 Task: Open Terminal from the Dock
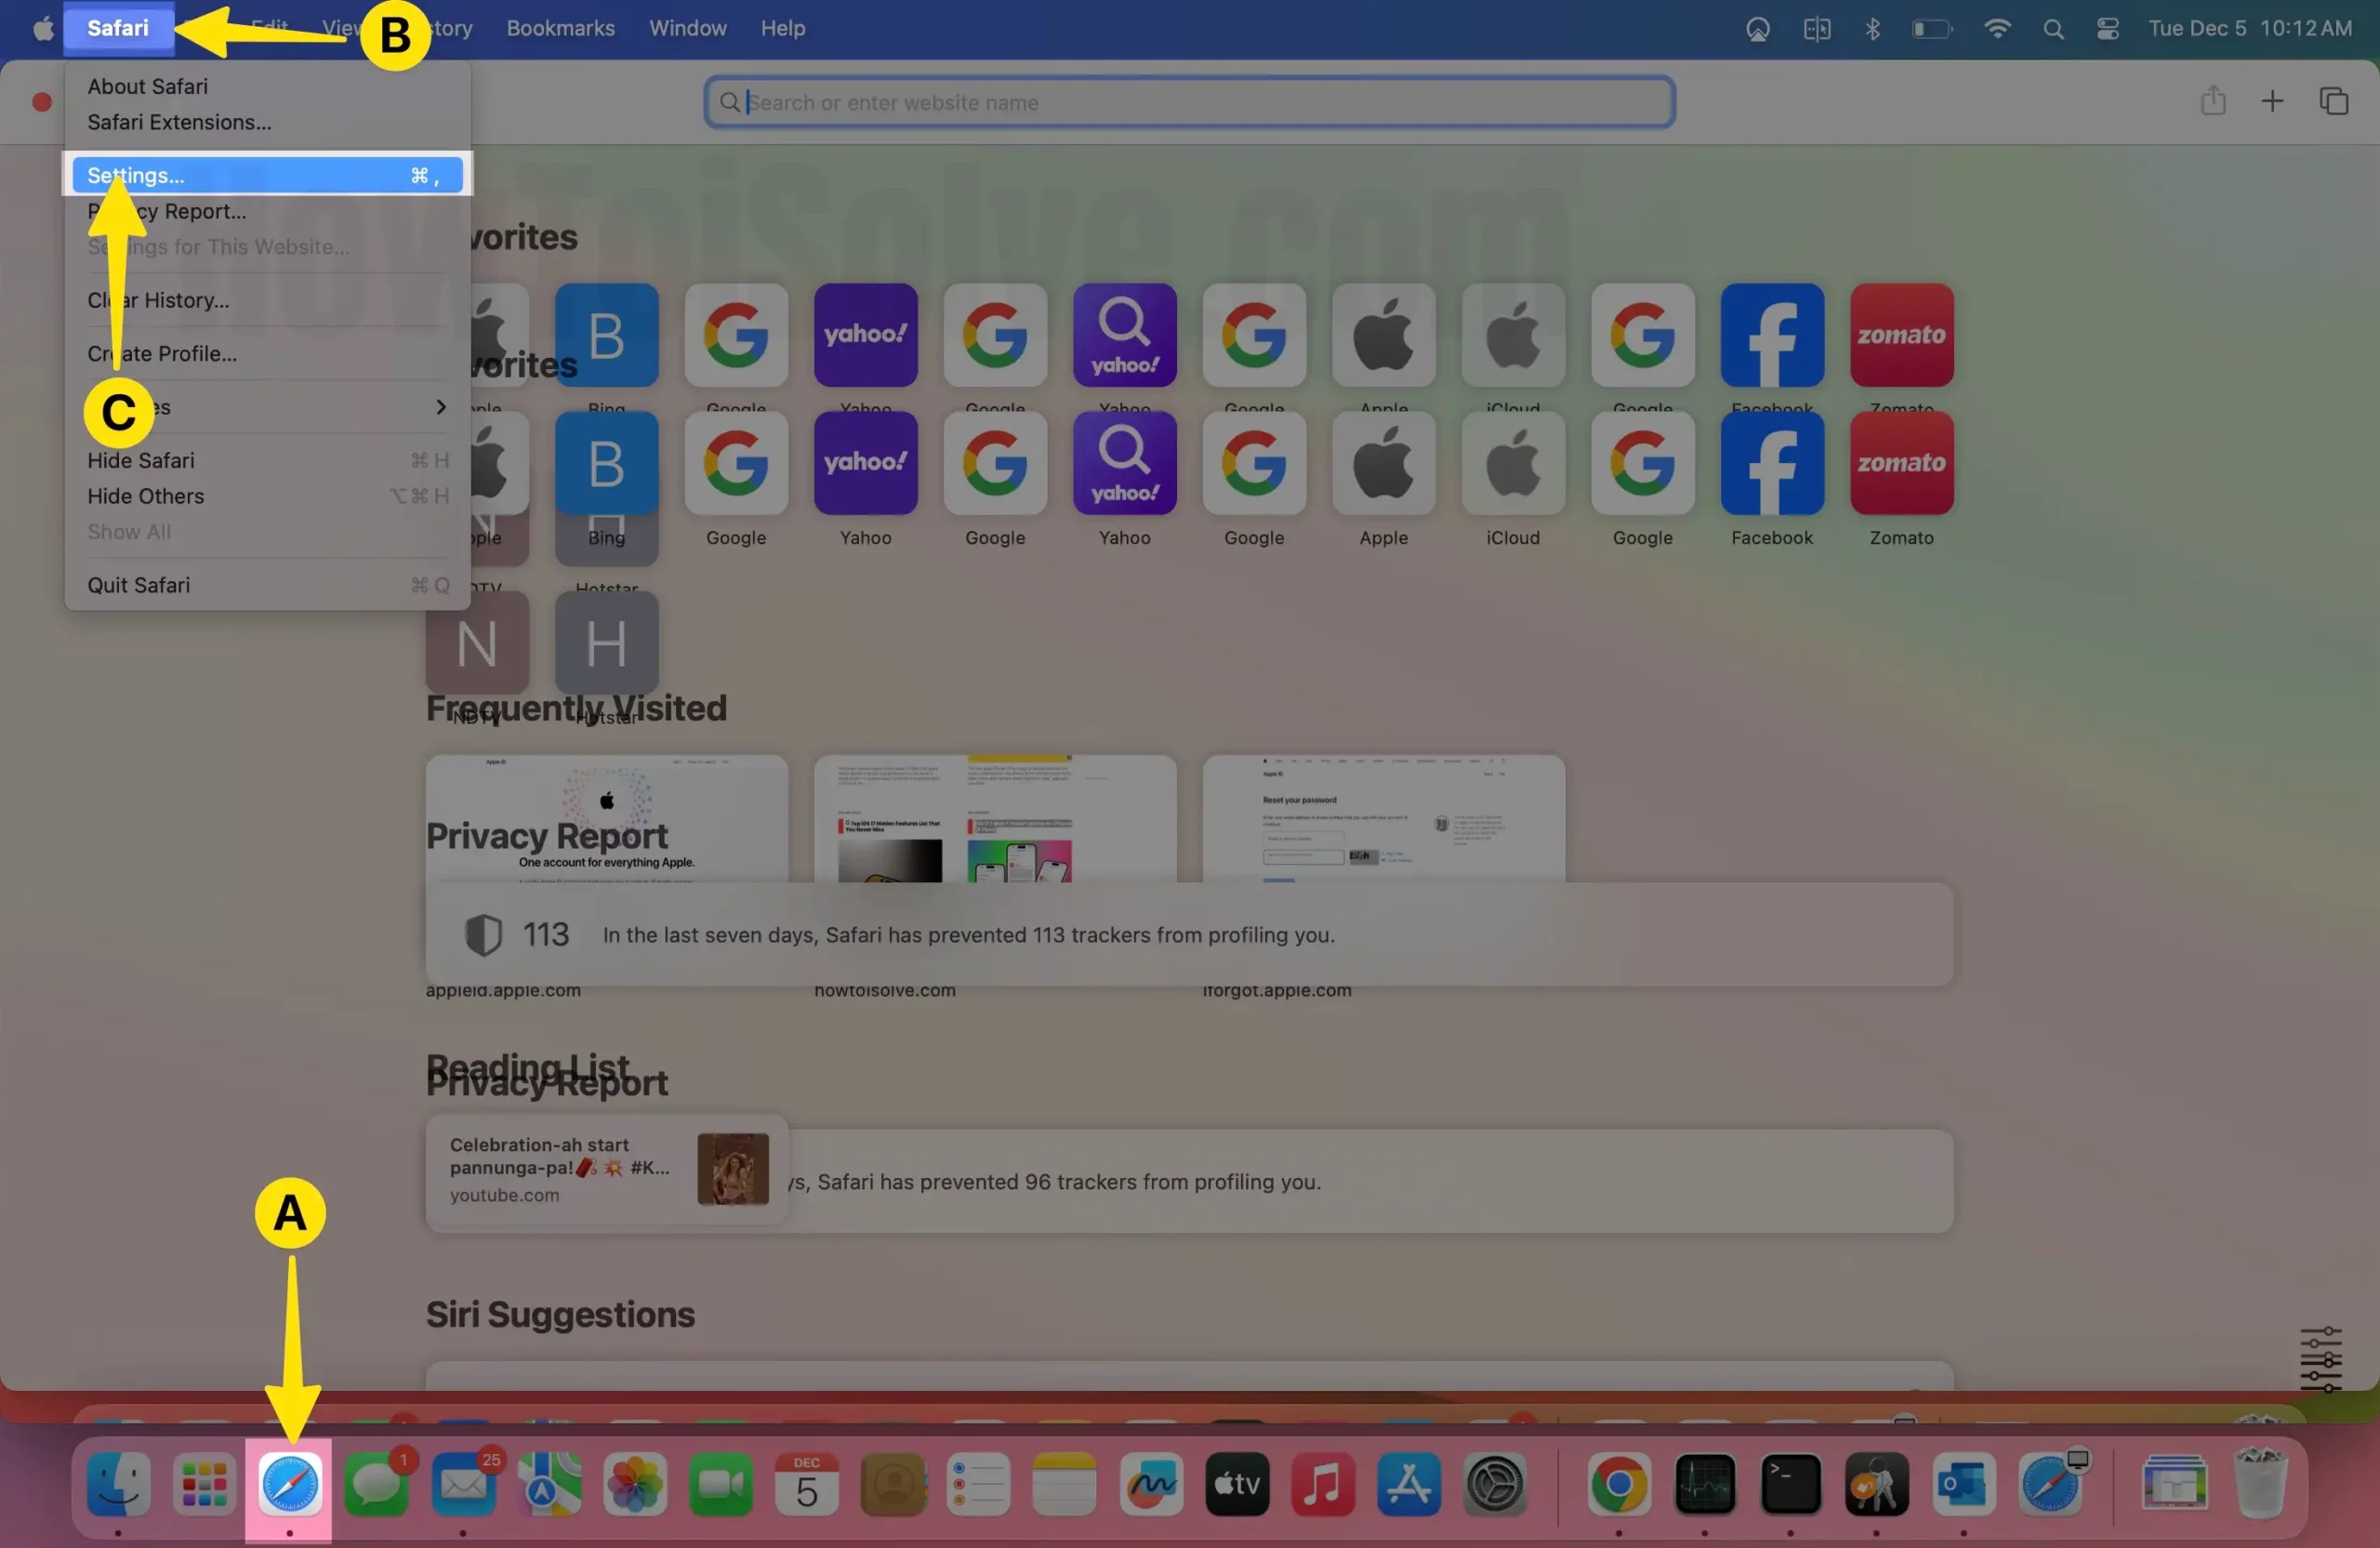click(x=1791, y=1484)
